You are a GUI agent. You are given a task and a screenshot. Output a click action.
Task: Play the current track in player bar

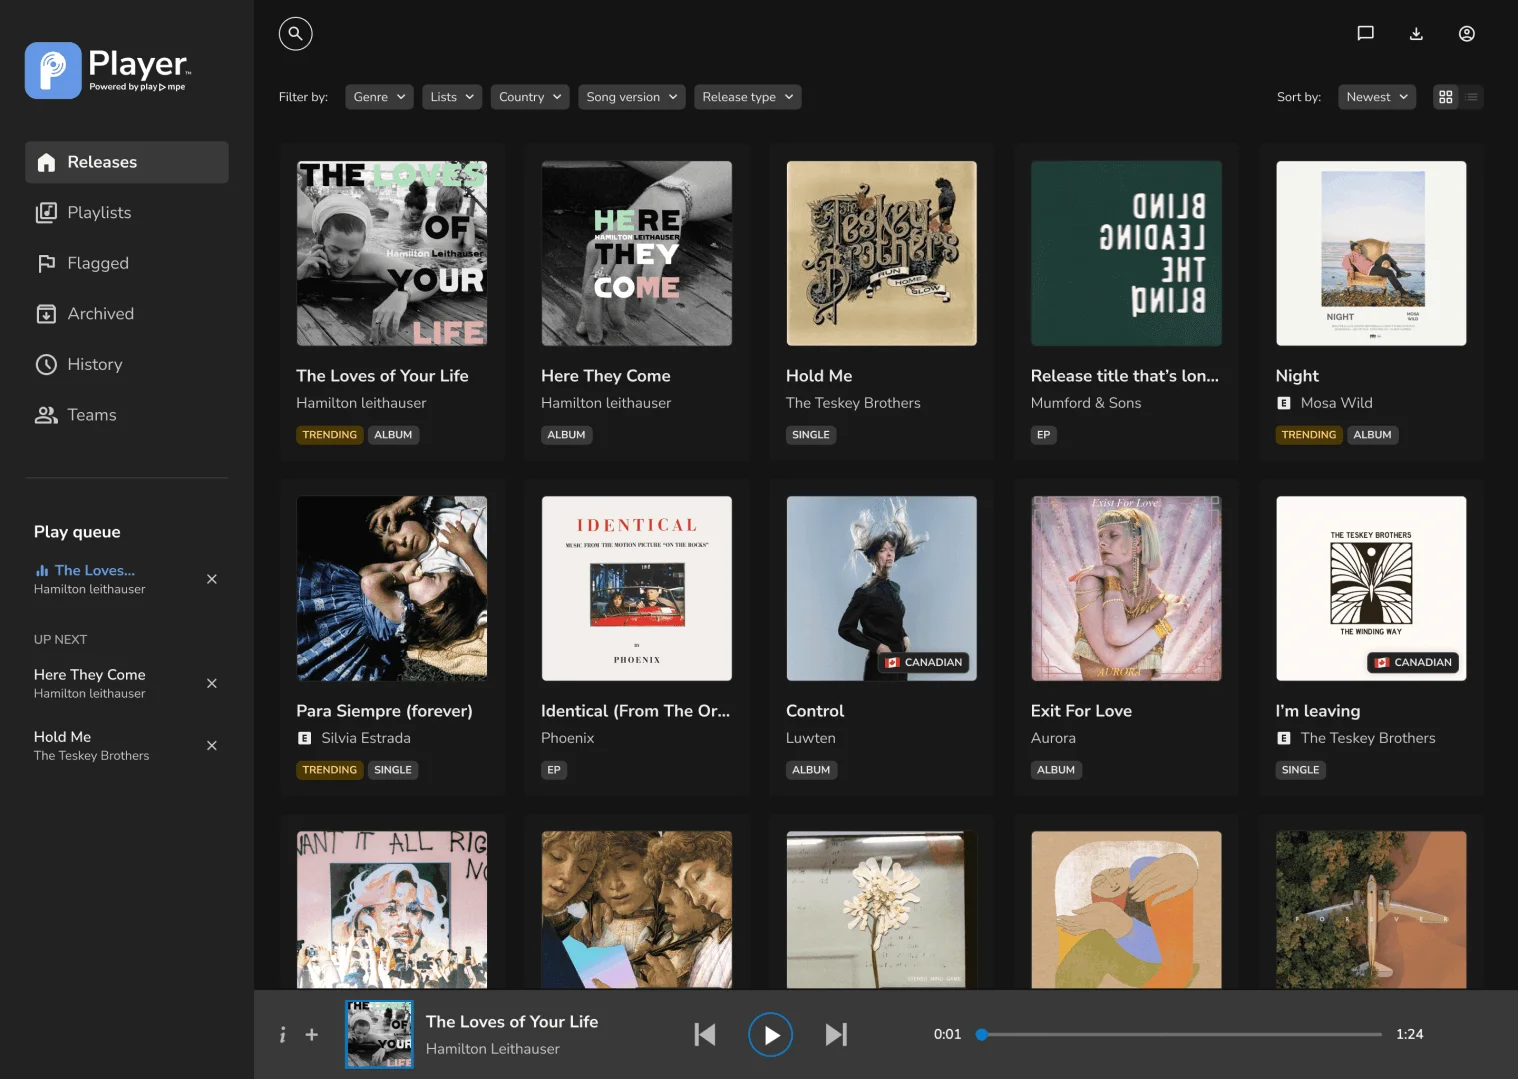click(770, 1034)
